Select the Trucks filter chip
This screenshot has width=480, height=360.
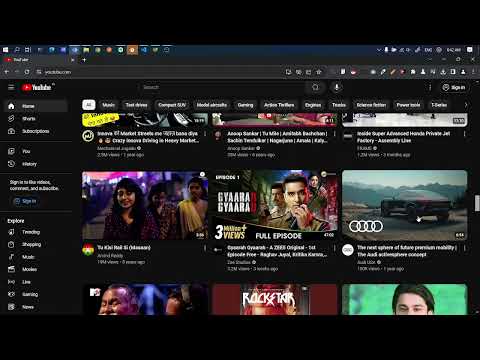(339, 105)
